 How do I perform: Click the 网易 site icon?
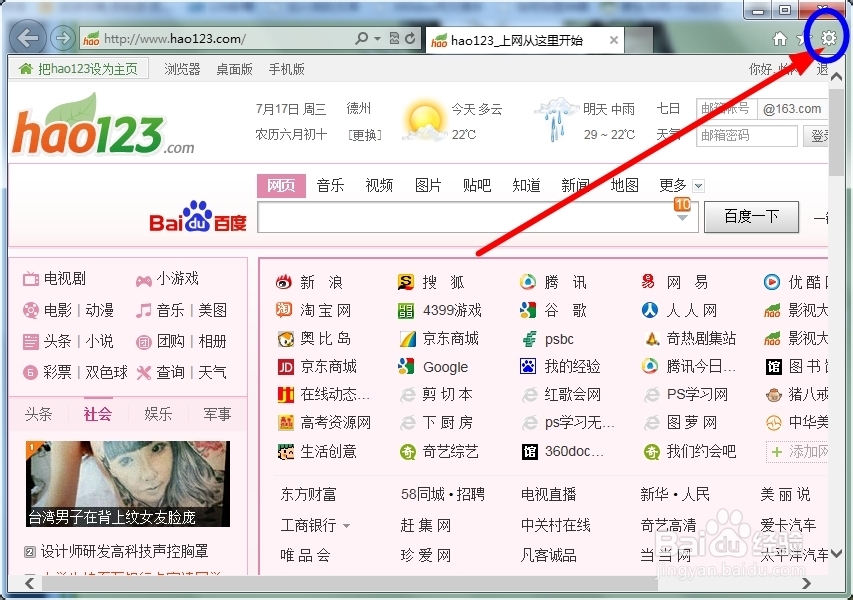pos(648,282)
